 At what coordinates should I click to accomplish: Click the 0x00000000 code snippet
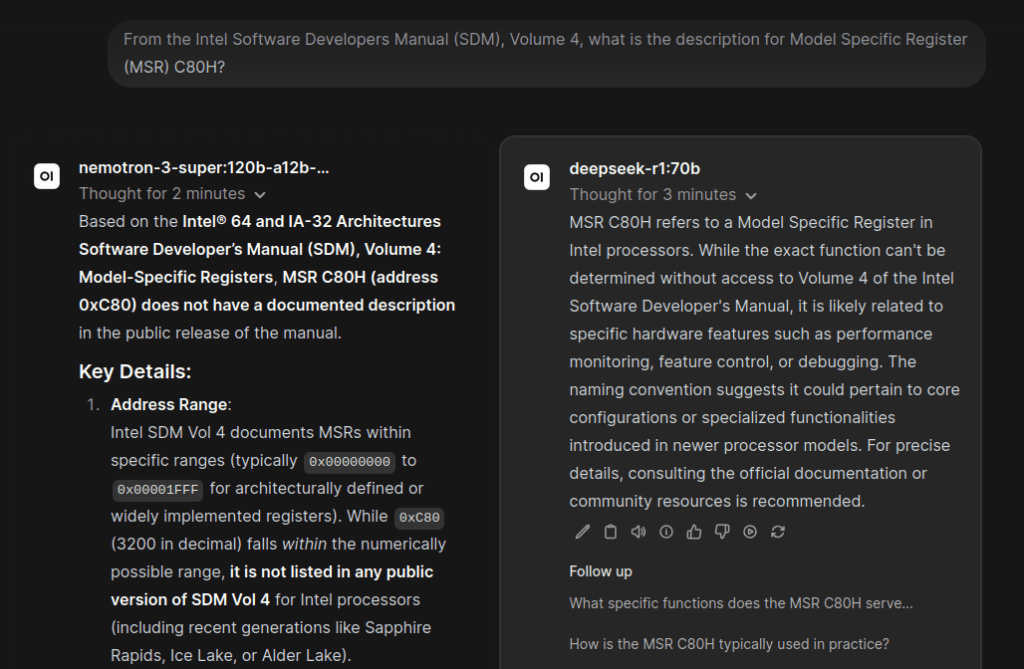tap(349, 462)
